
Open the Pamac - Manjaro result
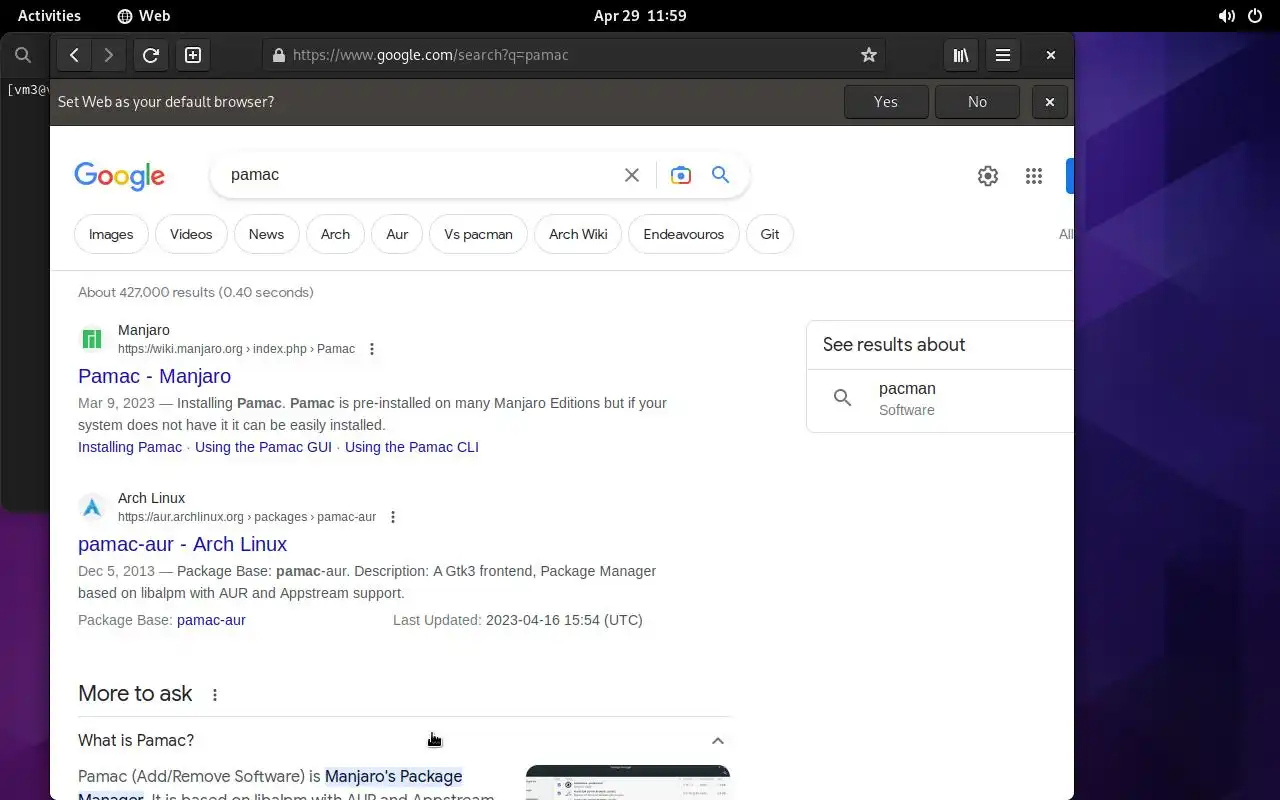pyautogui.click(x=154, y=376)
